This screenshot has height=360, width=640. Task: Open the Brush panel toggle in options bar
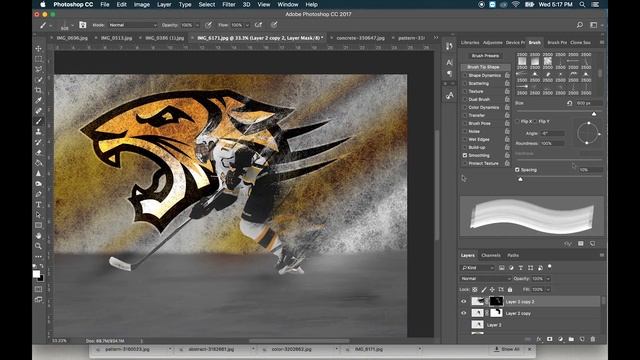pos(83,25)
